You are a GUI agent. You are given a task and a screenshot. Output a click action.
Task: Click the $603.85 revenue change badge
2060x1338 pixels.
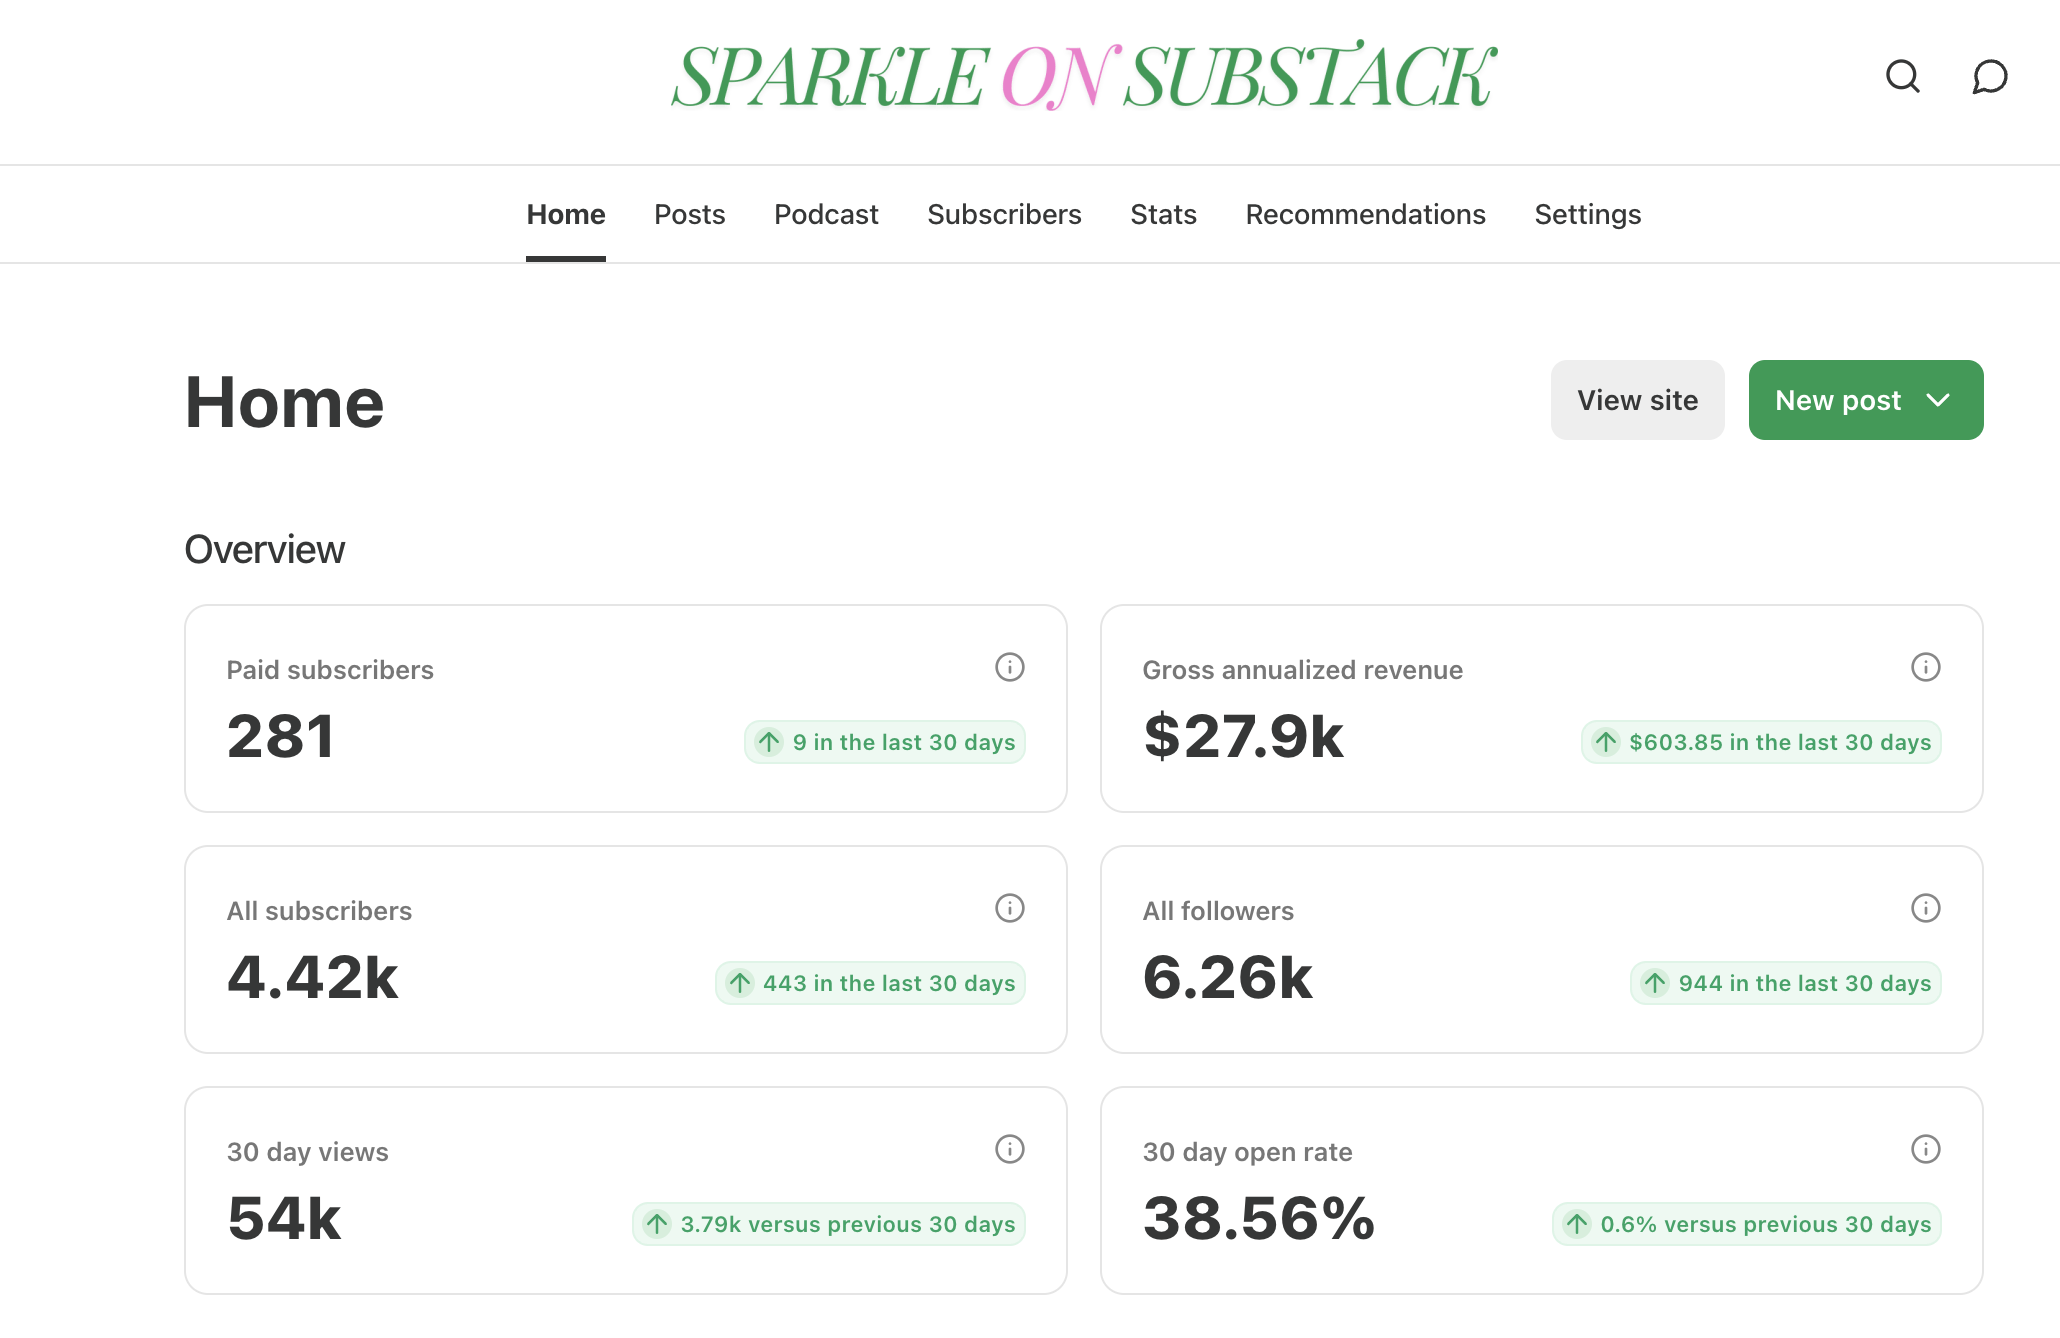pyautogui.click(x=1761, y=742)
